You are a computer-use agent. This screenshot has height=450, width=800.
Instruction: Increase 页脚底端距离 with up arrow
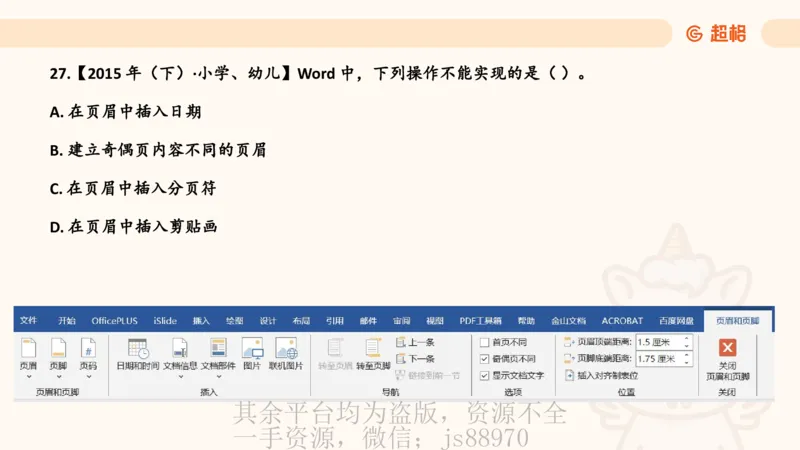coord(686,355)
